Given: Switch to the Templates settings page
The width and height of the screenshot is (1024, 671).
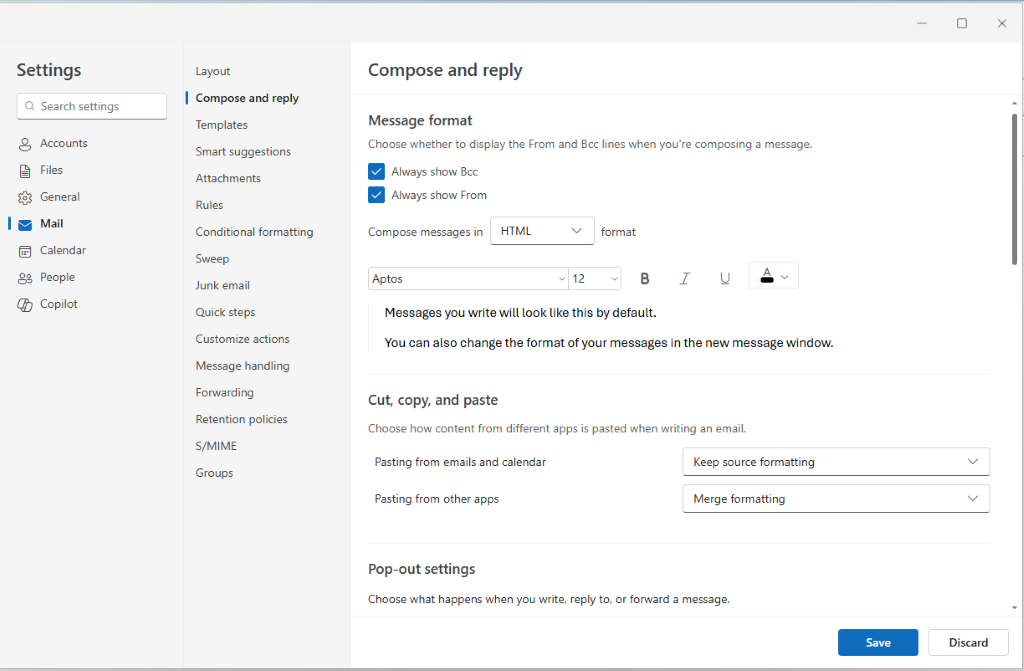Looking at the screenshot, I should [x=221, y=124].
